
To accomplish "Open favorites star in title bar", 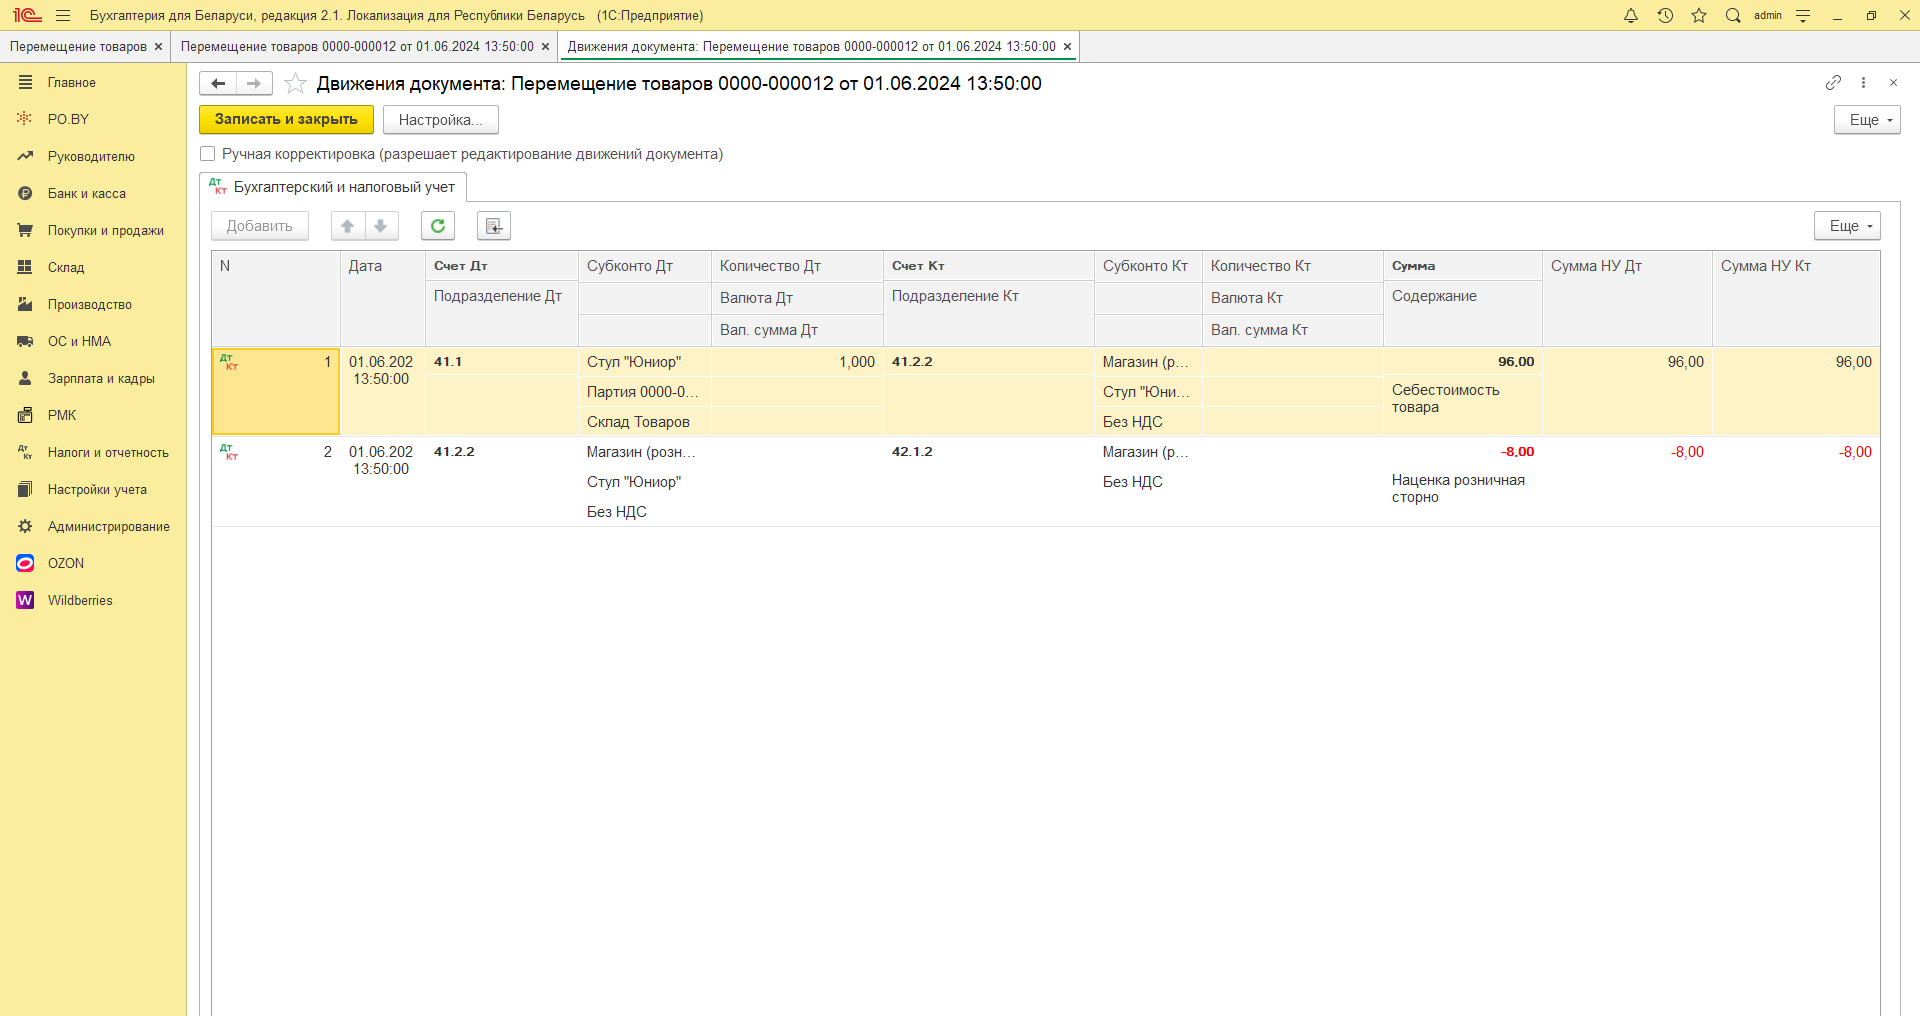I will 1699,15.
